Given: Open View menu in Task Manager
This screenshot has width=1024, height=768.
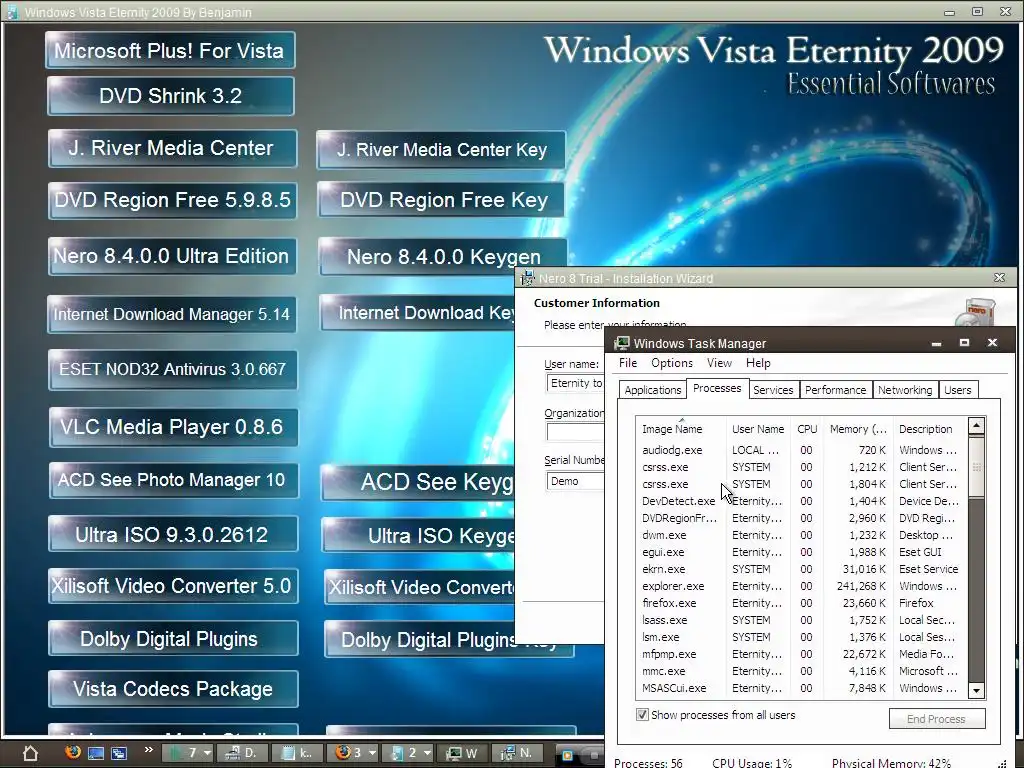Looking at the screenshot, I should point(719,363).
